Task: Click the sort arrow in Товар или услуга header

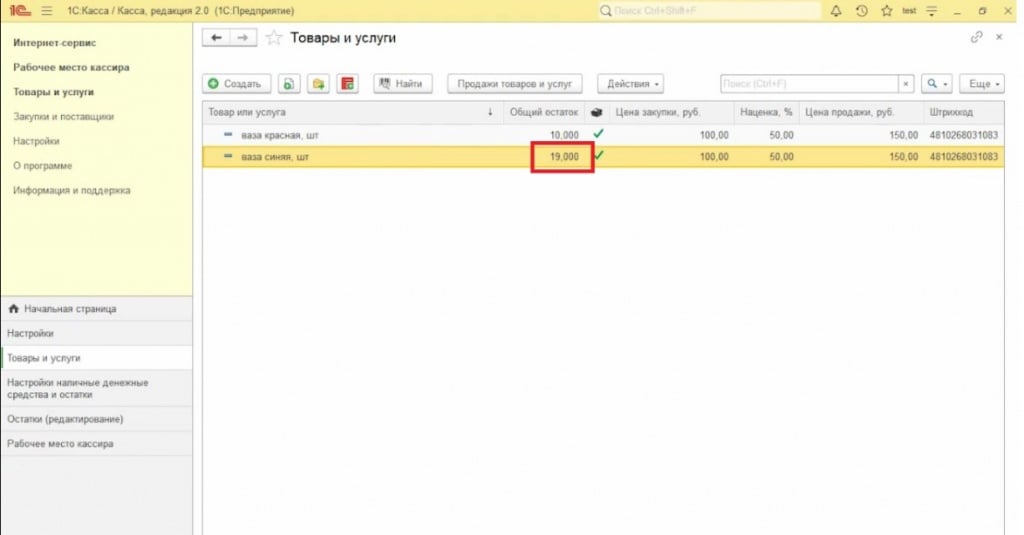Action: (x=490, y=112)
